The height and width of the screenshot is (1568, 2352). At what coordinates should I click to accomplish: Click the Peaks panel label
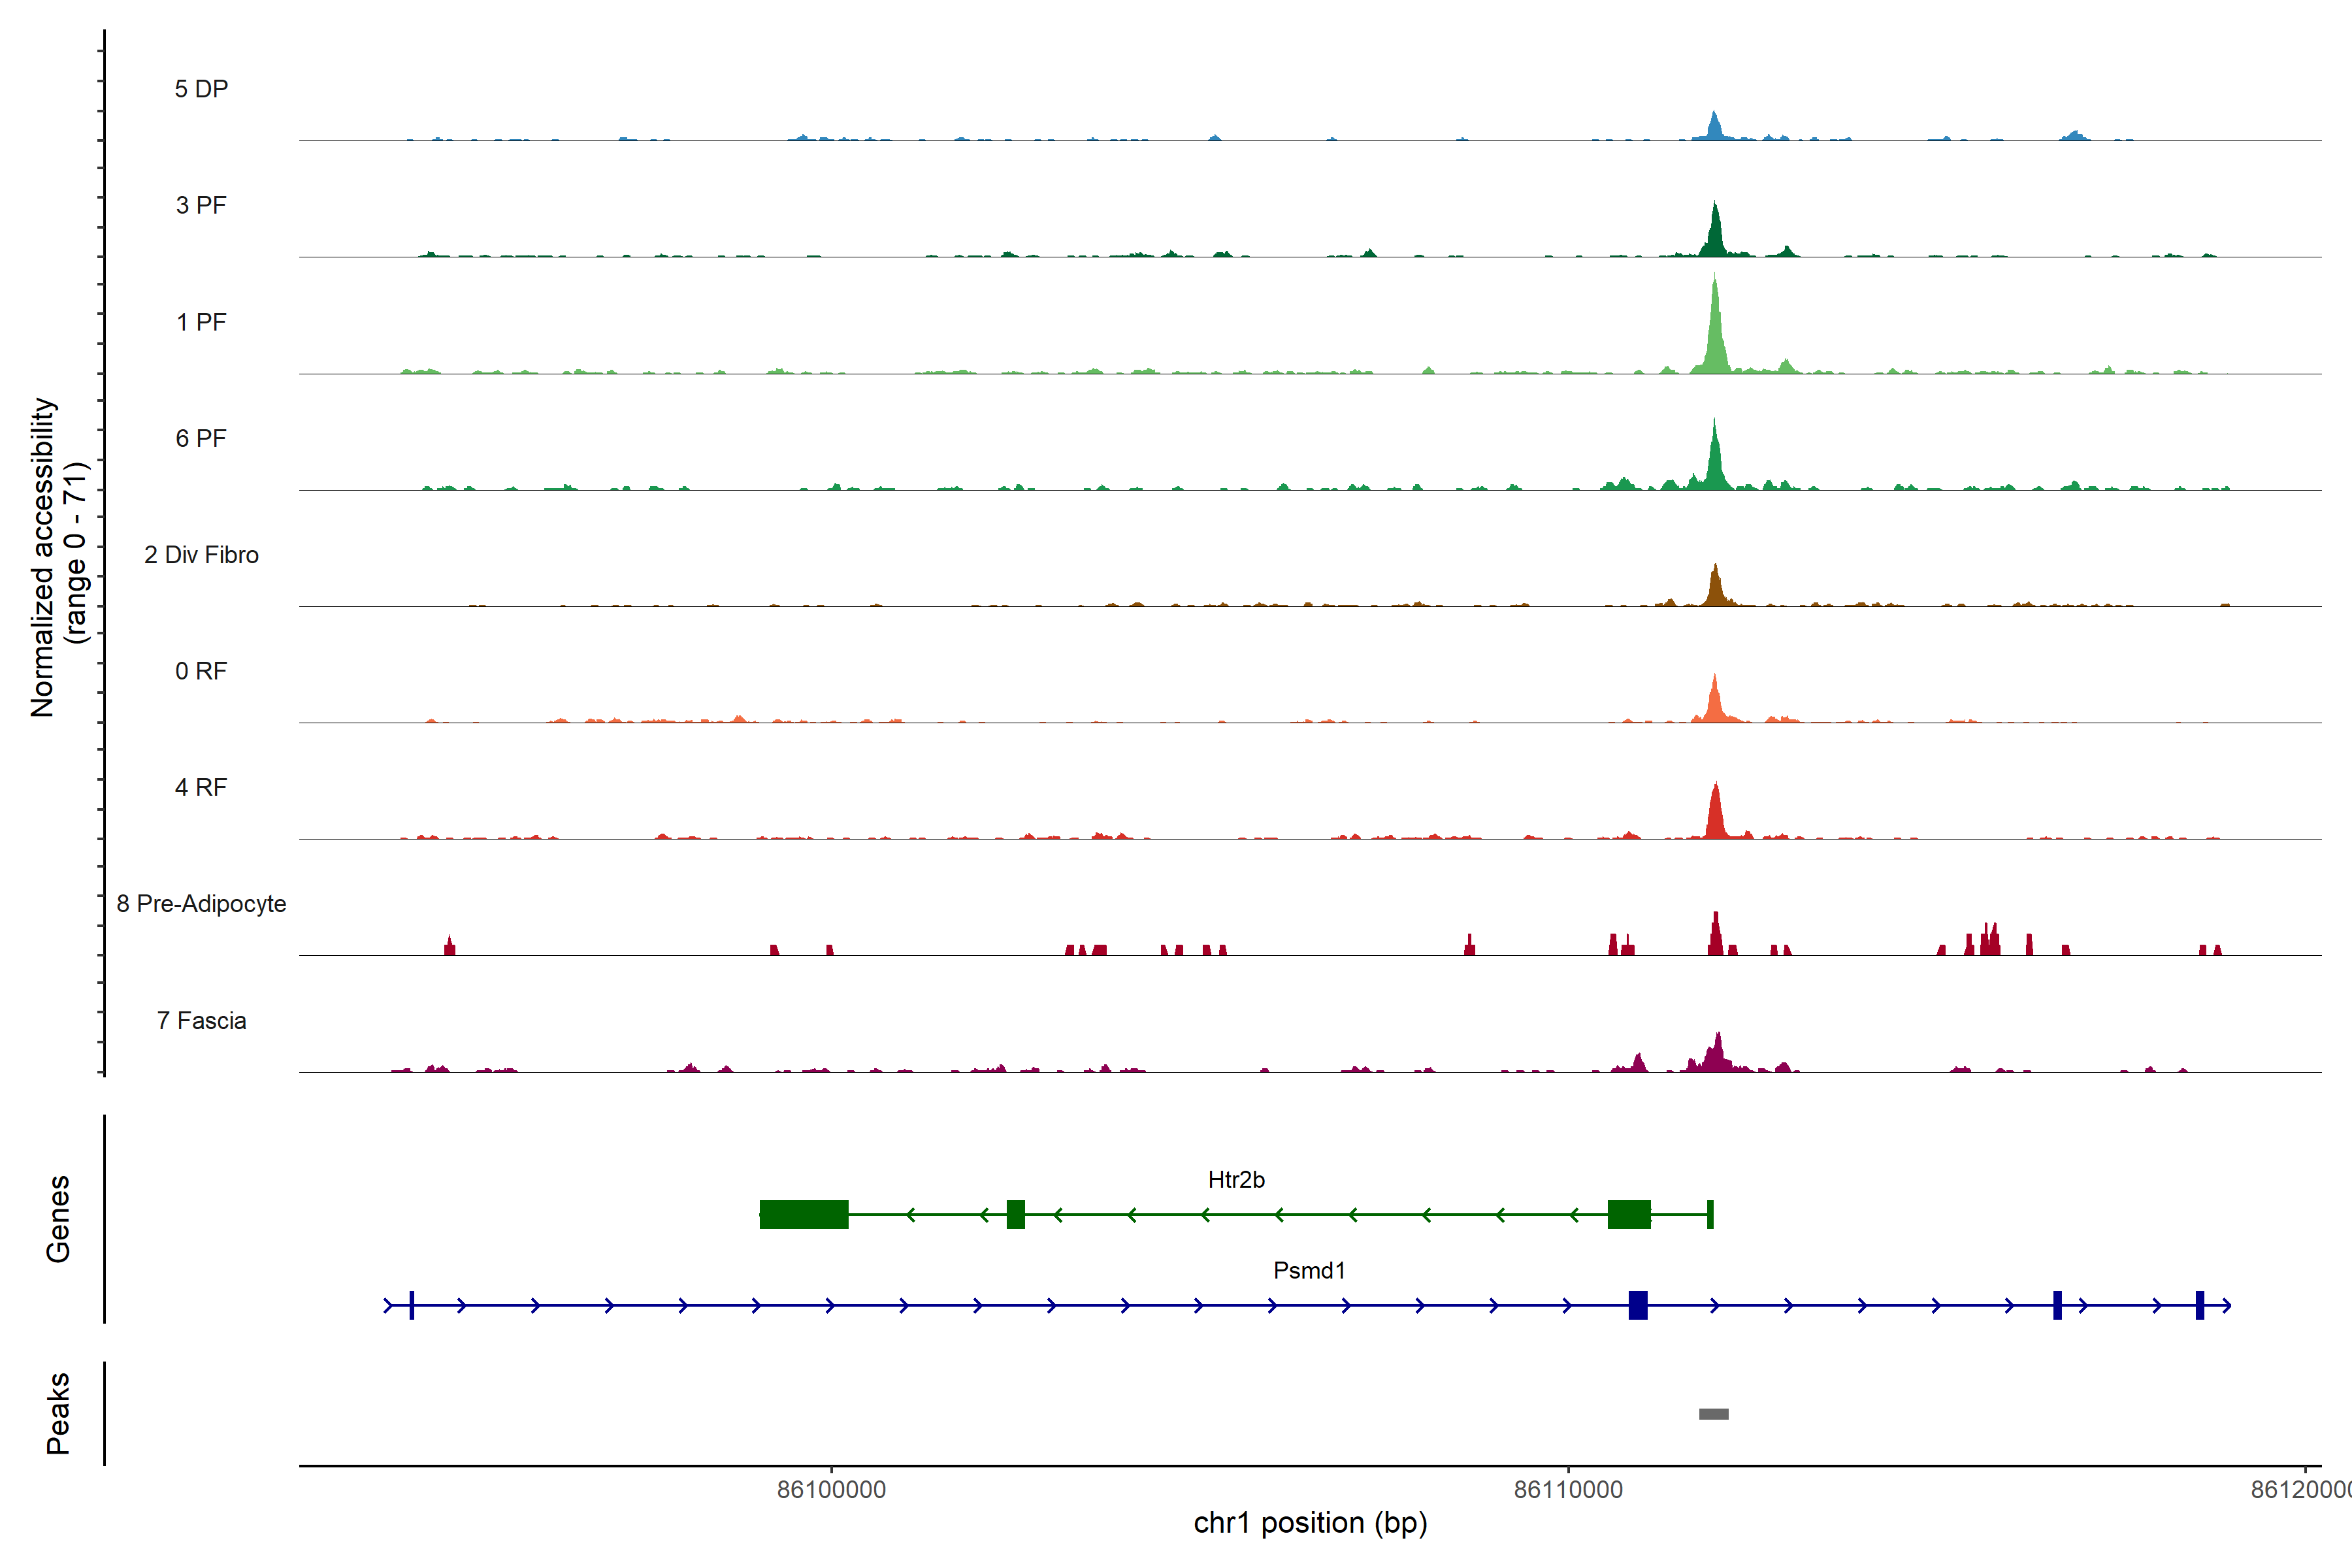58,1412
